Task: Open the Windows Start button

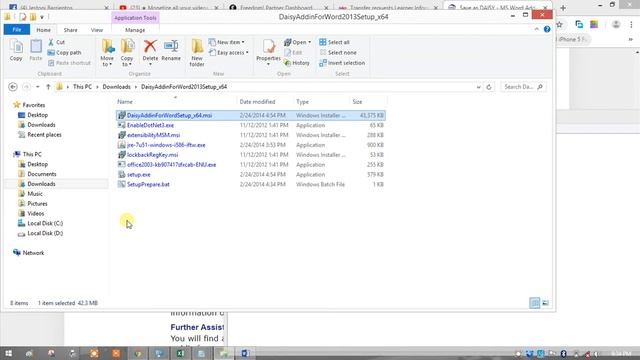Action: 8,353
